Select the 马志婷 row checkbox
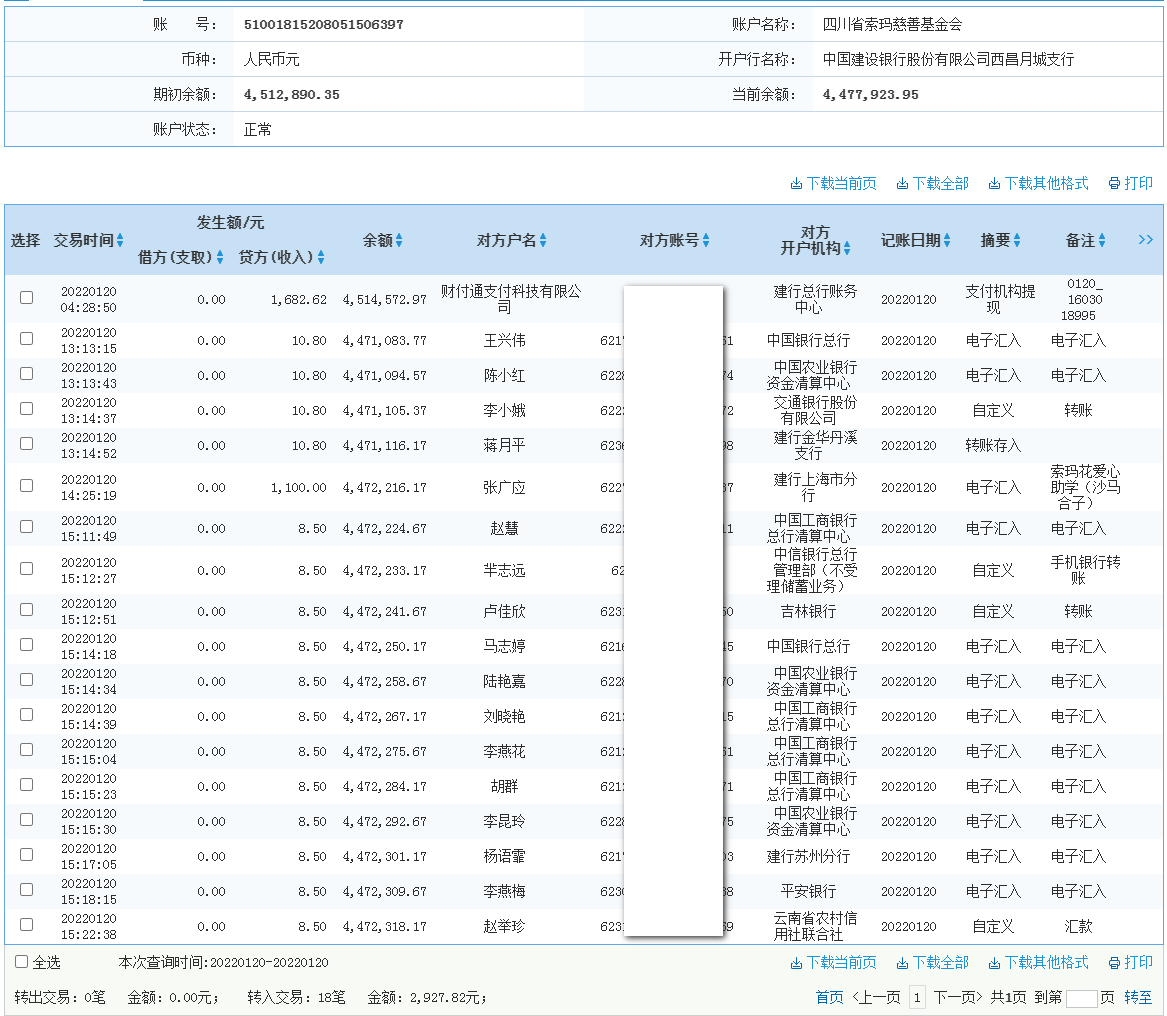 [27, 645]
